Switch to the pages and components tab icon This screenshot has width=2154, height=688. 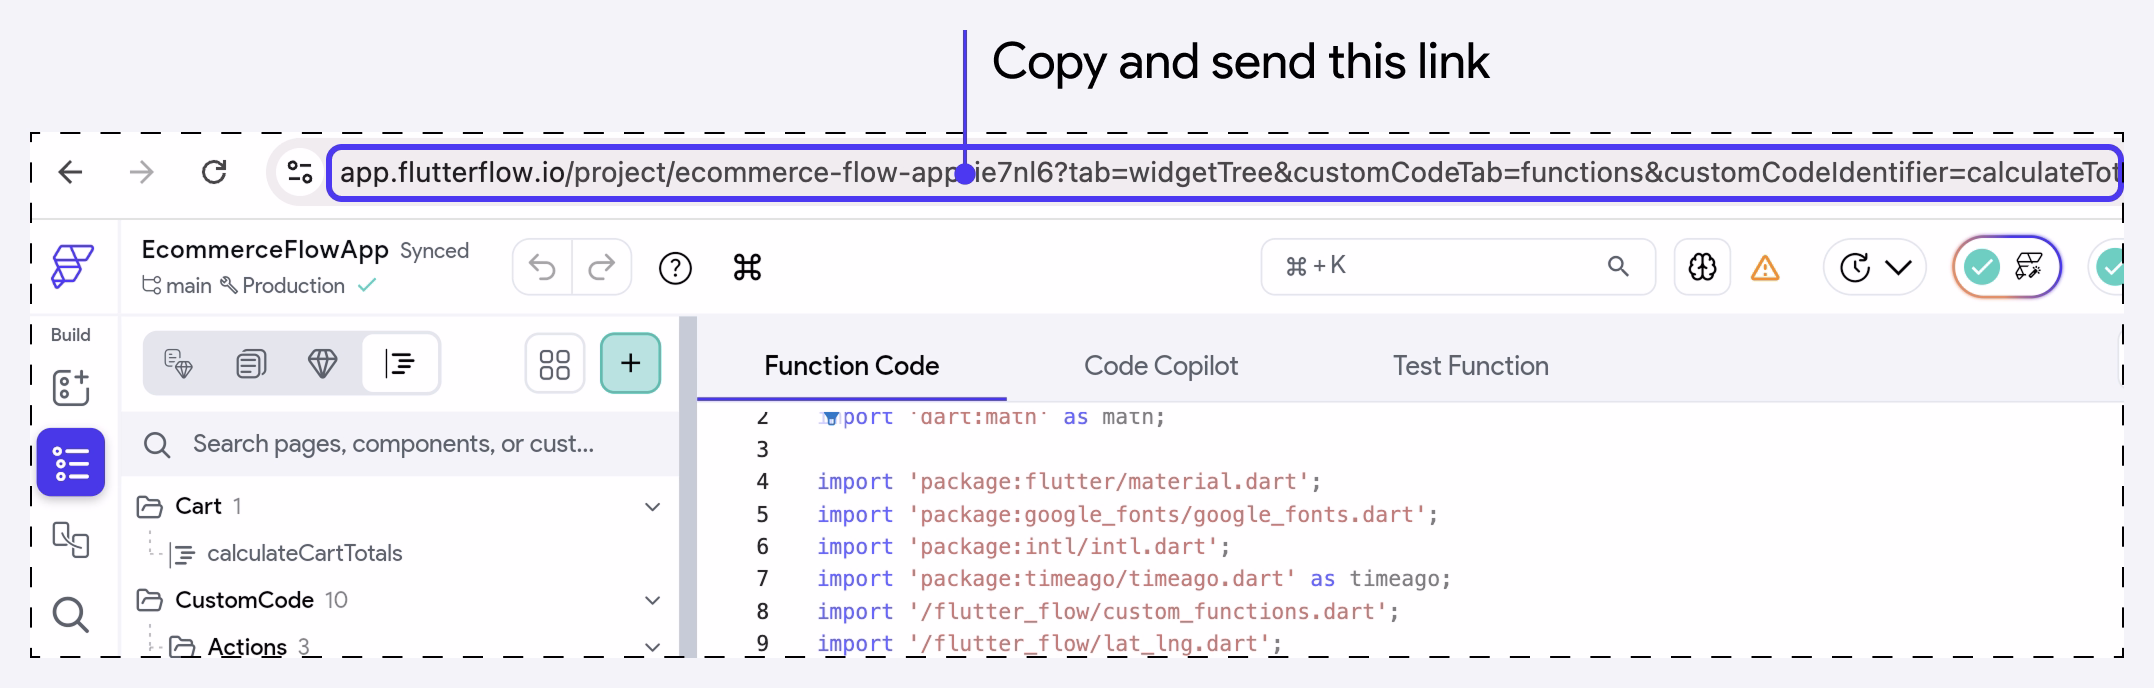(x=178, y=363)
